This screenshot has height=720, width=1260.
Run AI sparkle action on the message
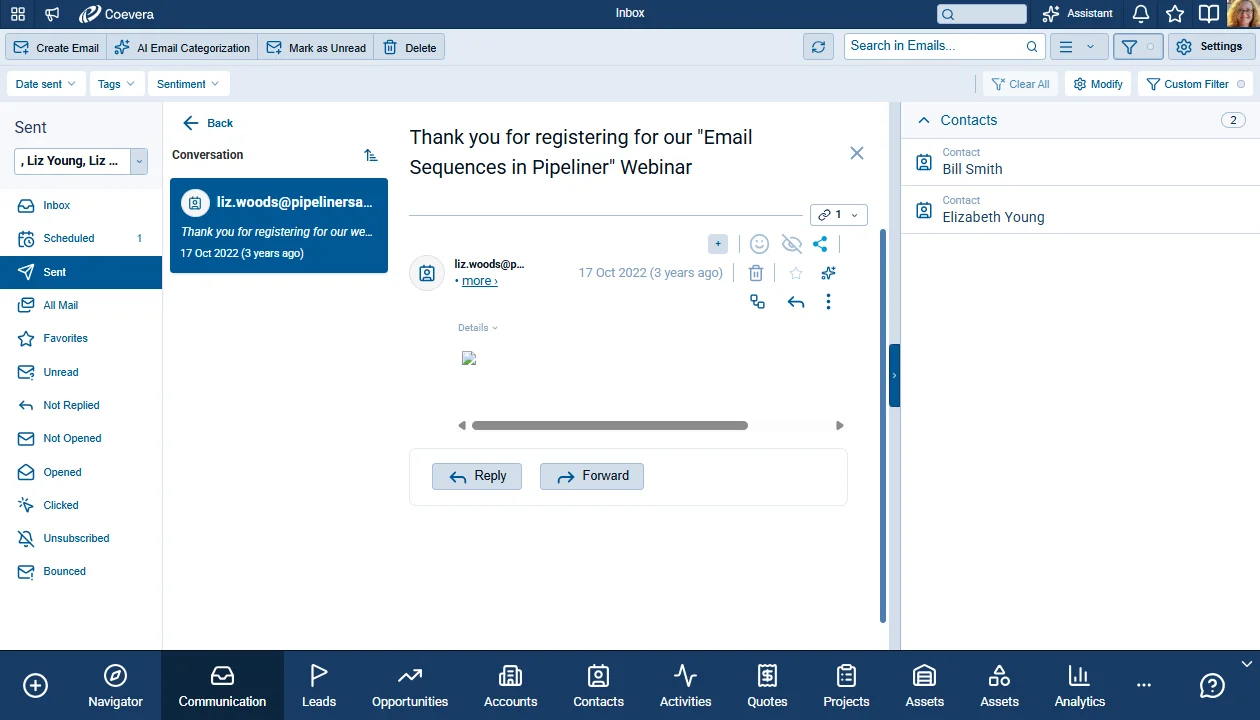(x=827, y=273)
